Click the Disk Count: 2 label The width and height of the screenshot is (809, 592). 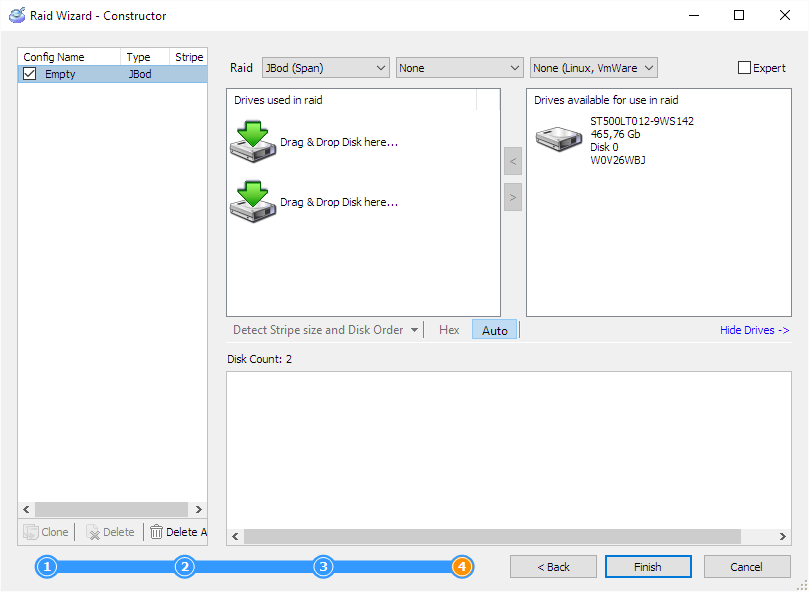pyautogui.click(x=260, y=359)
